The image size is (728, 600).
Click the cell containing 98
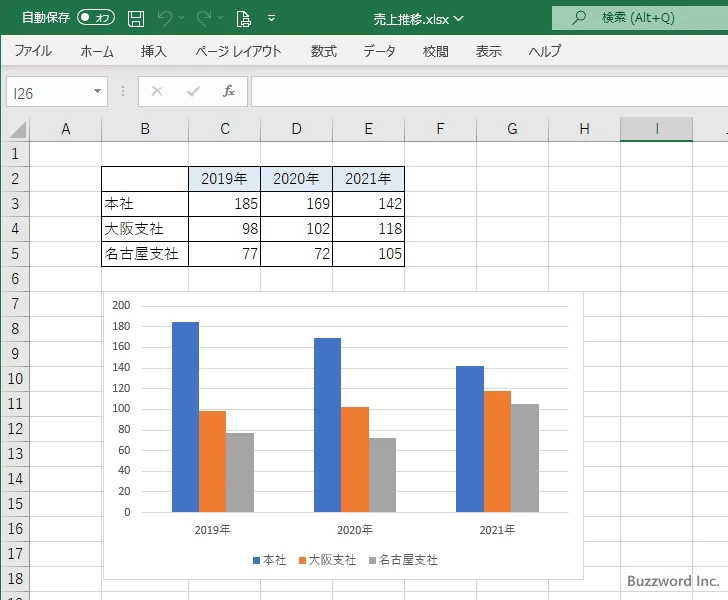coord(225,229)
